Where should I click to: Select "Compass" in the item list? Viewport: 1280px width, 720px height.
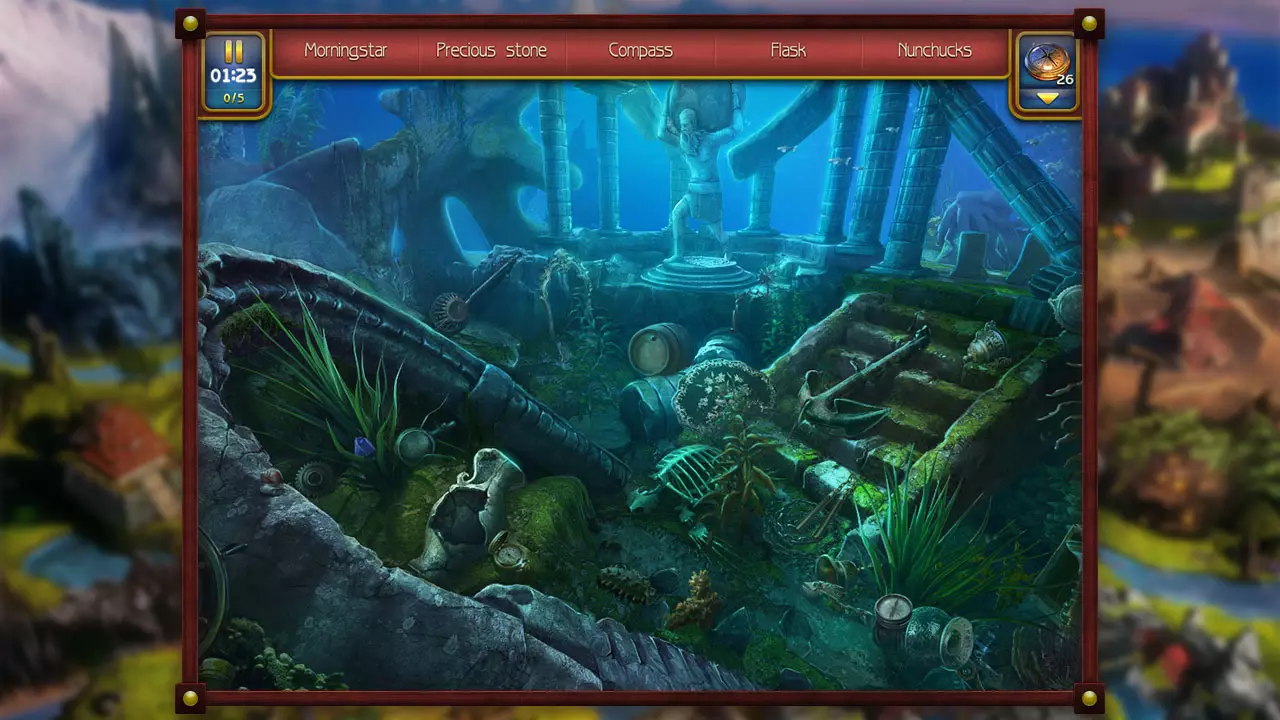pos(641,50)
